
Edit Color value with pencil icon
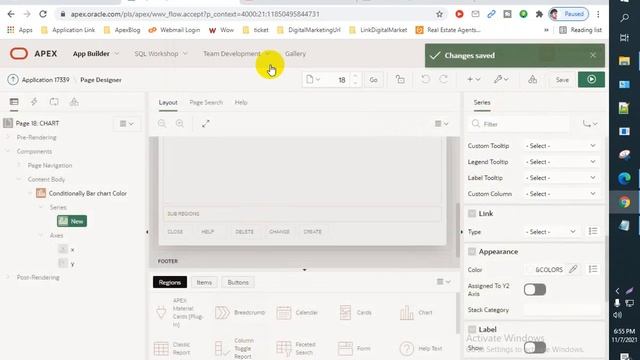(573, 269)
